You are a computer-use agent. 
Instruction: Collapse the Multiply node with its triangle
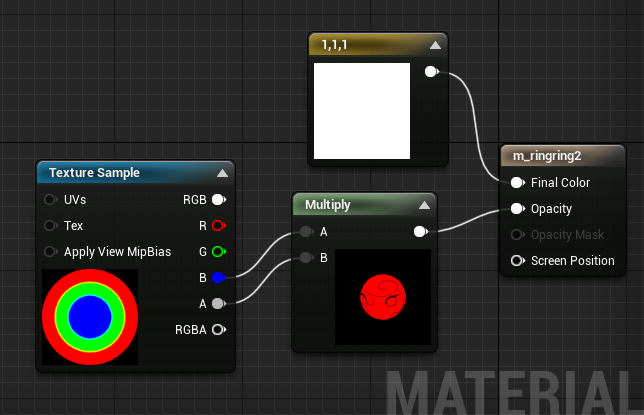(x=424, y=205)
